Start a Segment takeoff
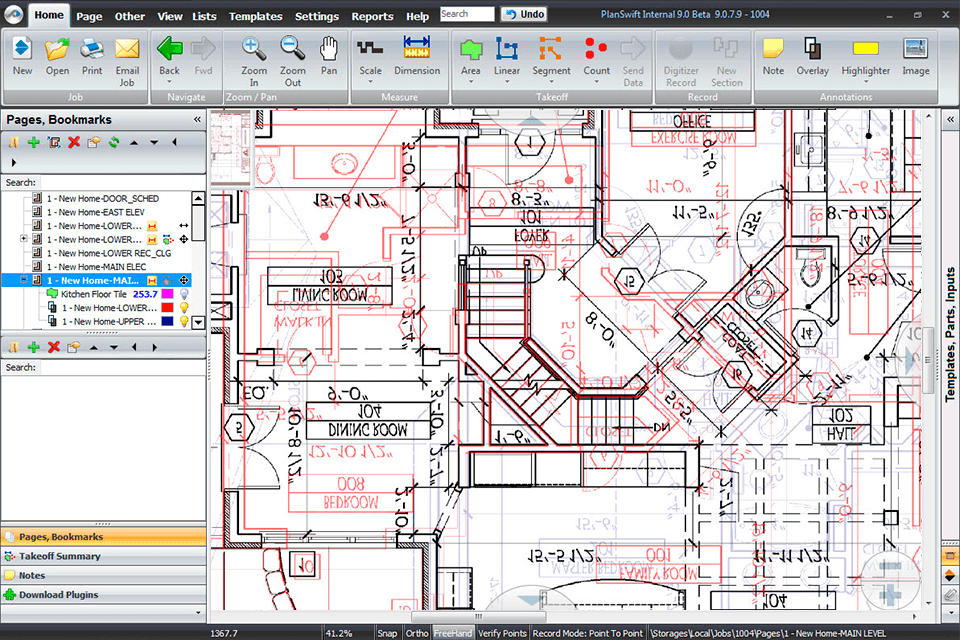 tap(551, 56)
